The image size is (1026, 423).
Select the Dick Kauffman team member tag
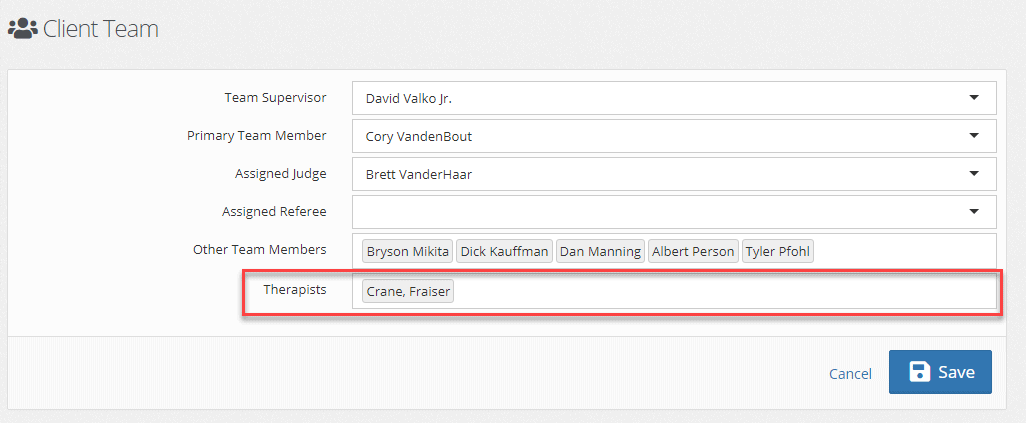coord(504,251)
